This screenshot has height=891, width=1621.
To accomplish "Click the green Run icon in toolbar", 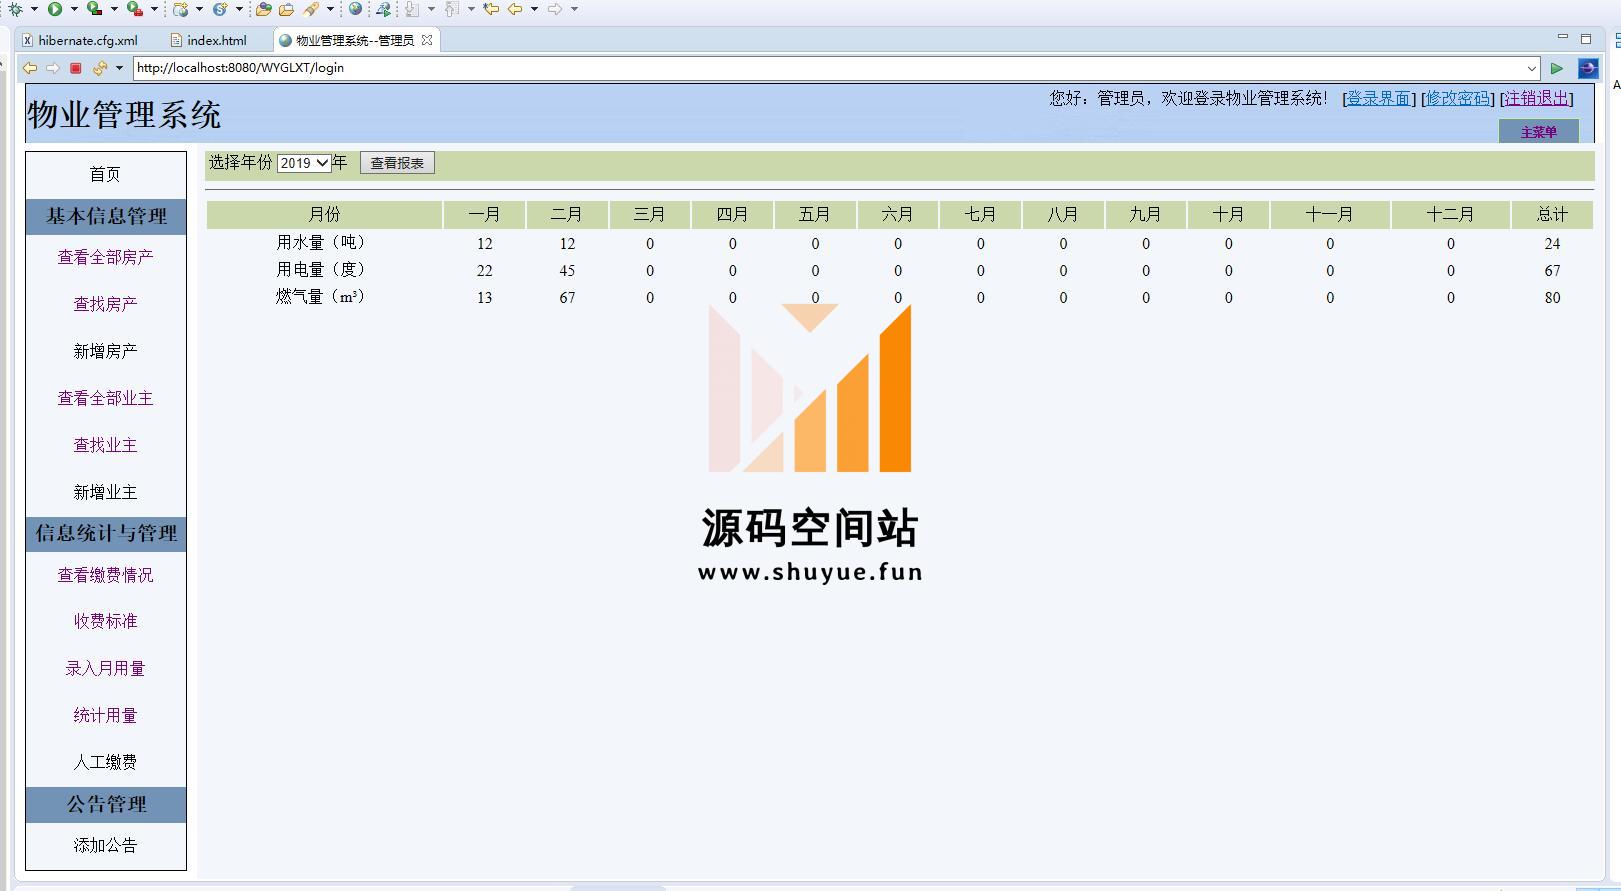I will [55, 9].
